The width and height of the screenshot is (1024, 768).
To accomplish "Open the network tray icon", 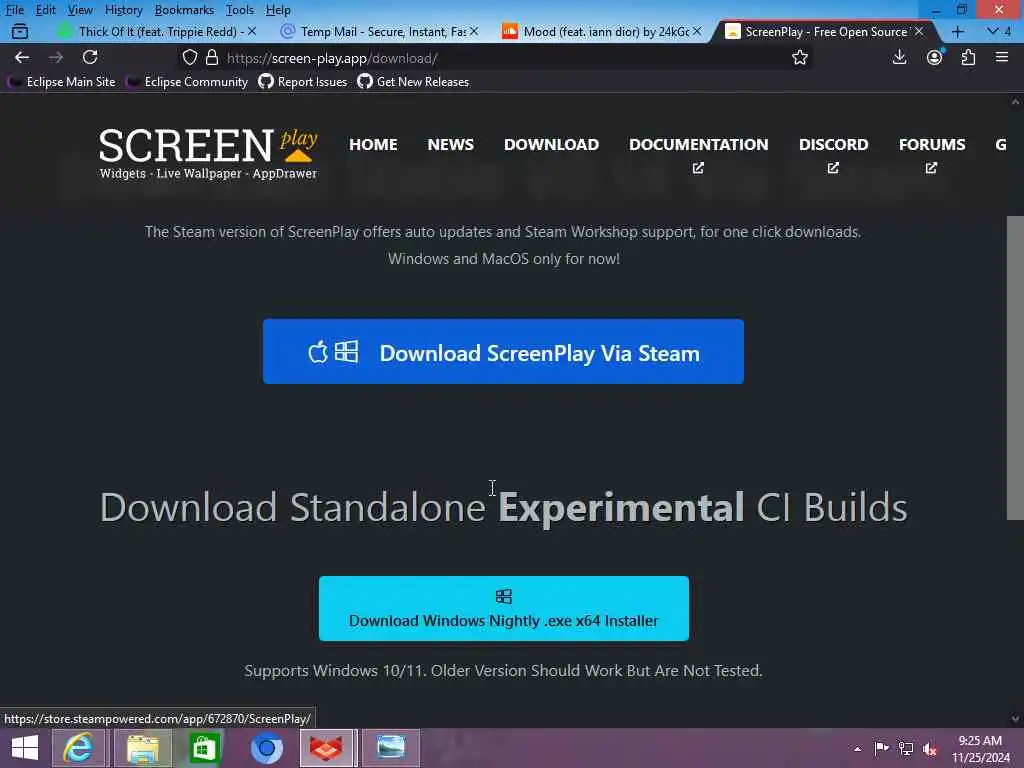I will [906, 748].
